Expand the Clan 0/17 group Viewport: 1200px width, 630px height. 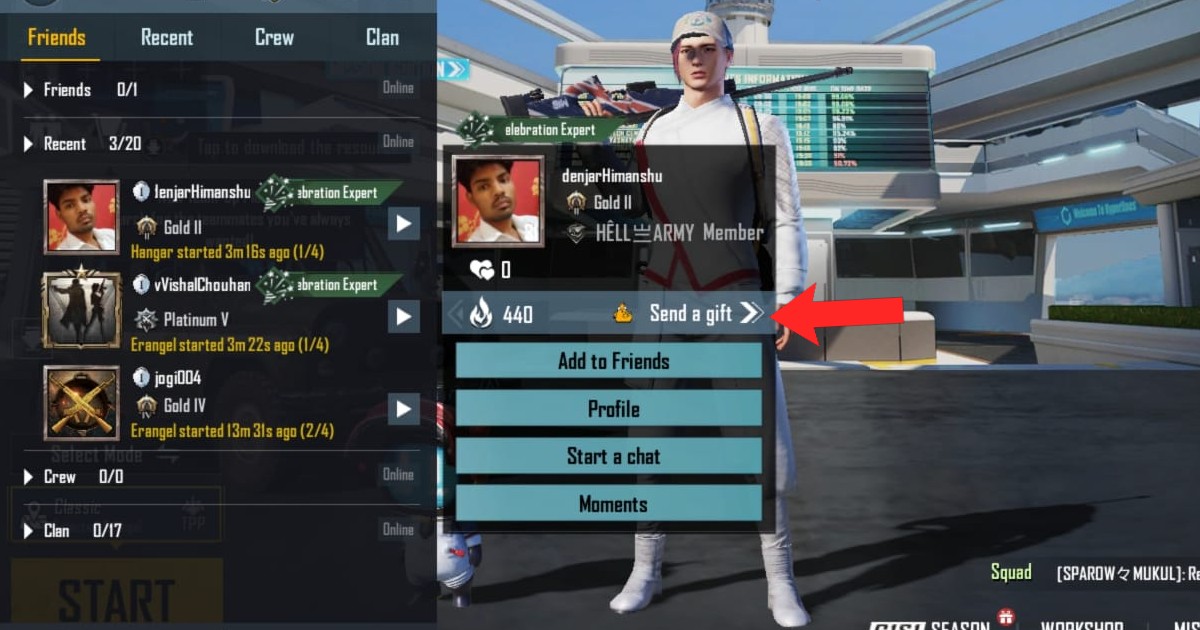click(x=29, y=531)
